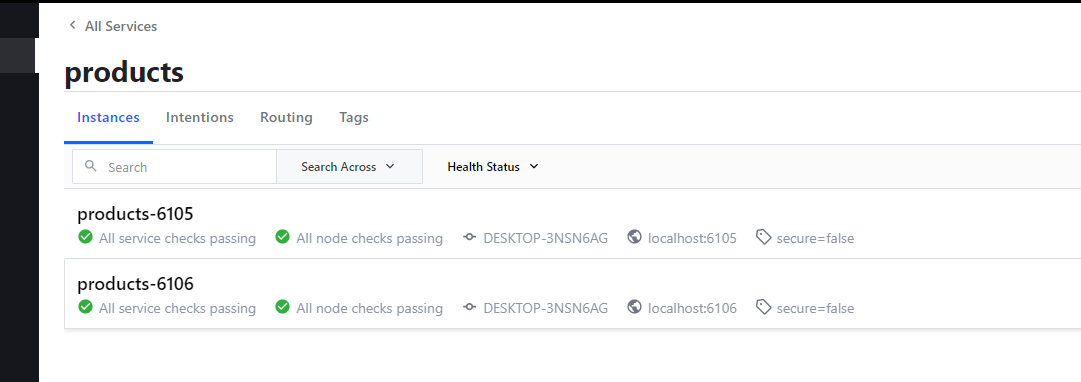Open the Tags tab
Screen dimensions: 1081x382
[x=354, y=117]
